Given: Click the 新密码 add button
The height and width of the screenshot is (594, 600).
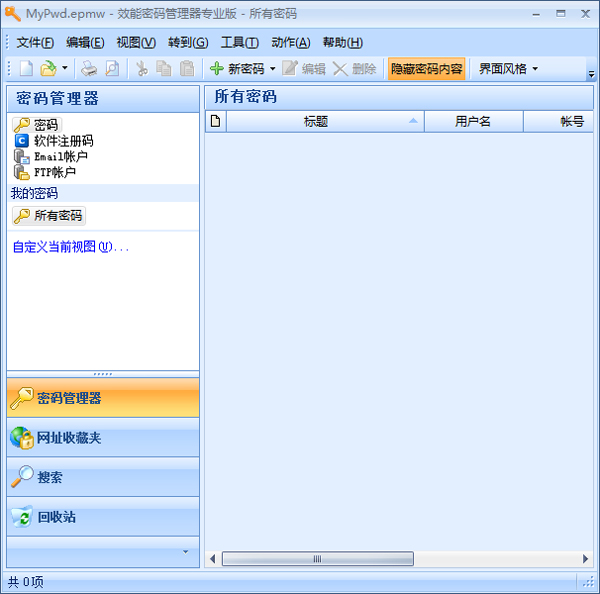Looking at the screenshot, I should coord(237,69).
